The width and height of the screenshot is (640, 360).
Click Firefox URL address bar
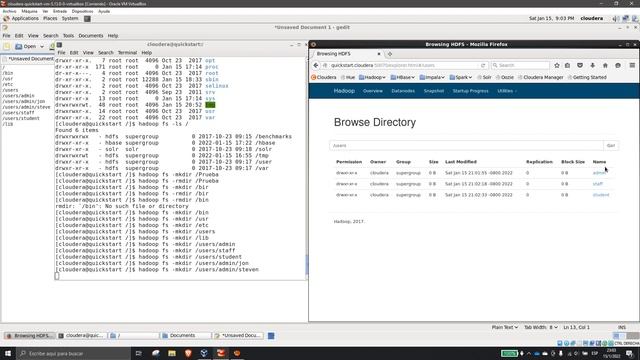(403, 65)
